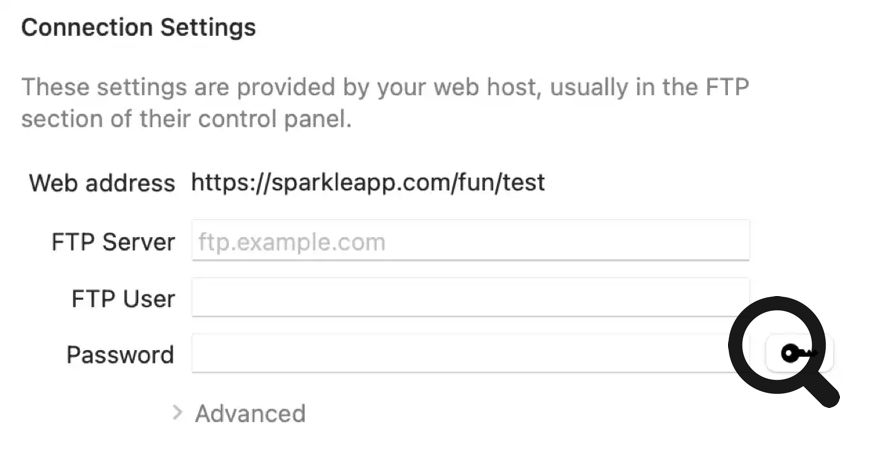Click the FTP User label
The height and width of the screenshot is (452, 884).
click(x=123, y=298)
